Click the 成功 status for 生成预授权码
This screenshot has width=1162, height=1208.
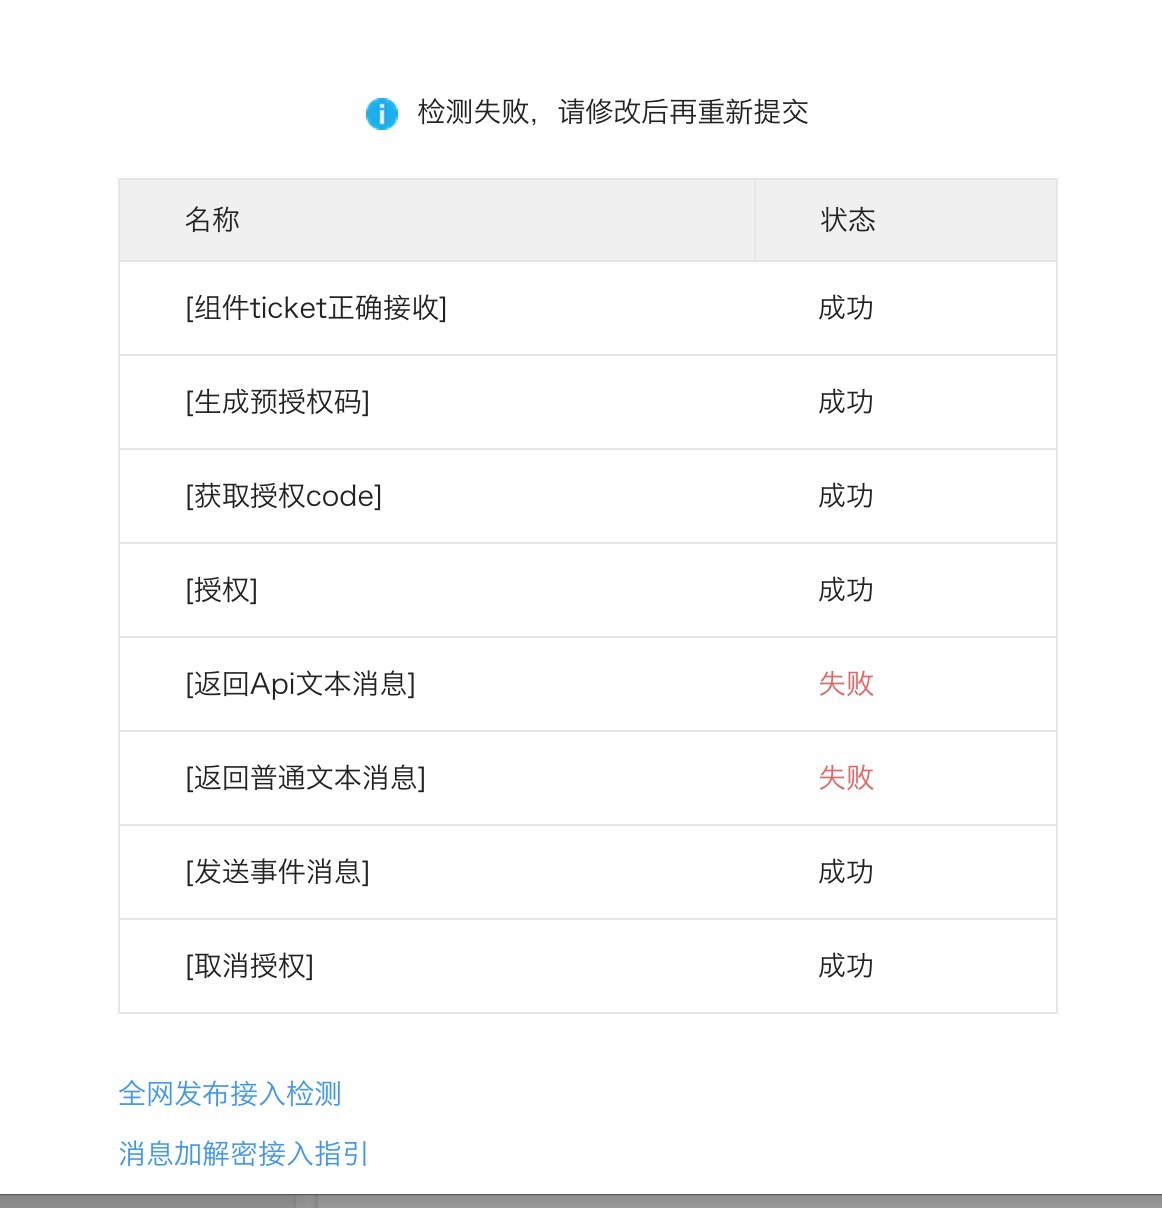846,402
